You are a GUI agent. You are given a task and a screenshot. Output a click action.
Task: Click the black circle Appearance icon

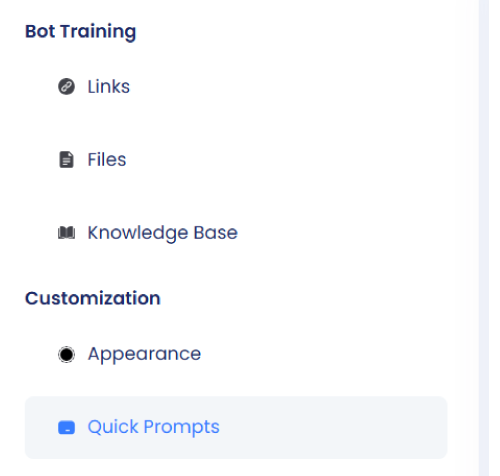point(66,354)
